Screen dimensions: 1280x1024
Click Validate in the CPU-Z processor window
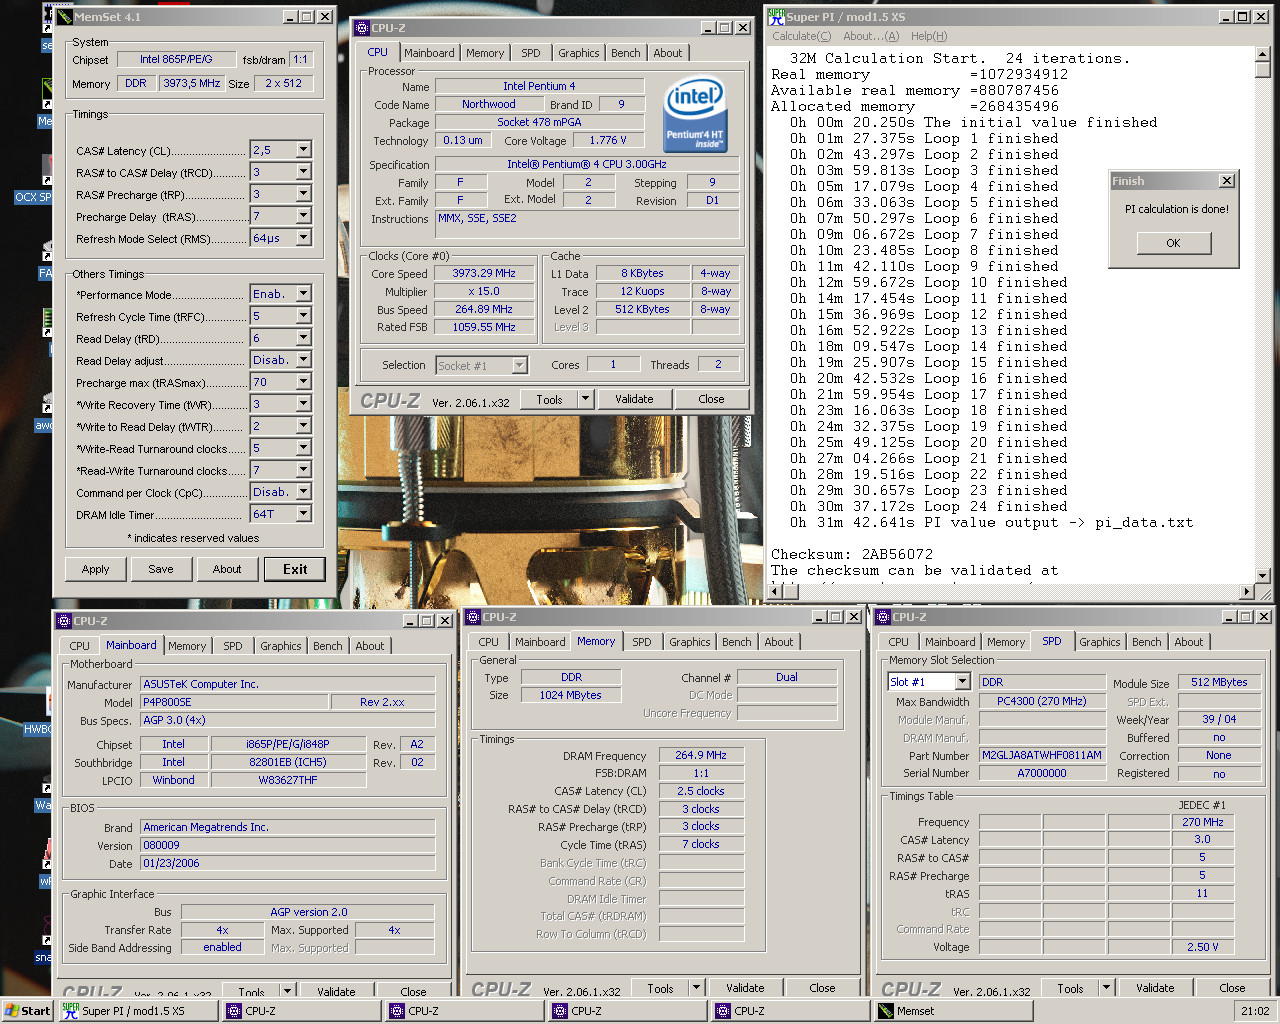click(x=634, y=399)
